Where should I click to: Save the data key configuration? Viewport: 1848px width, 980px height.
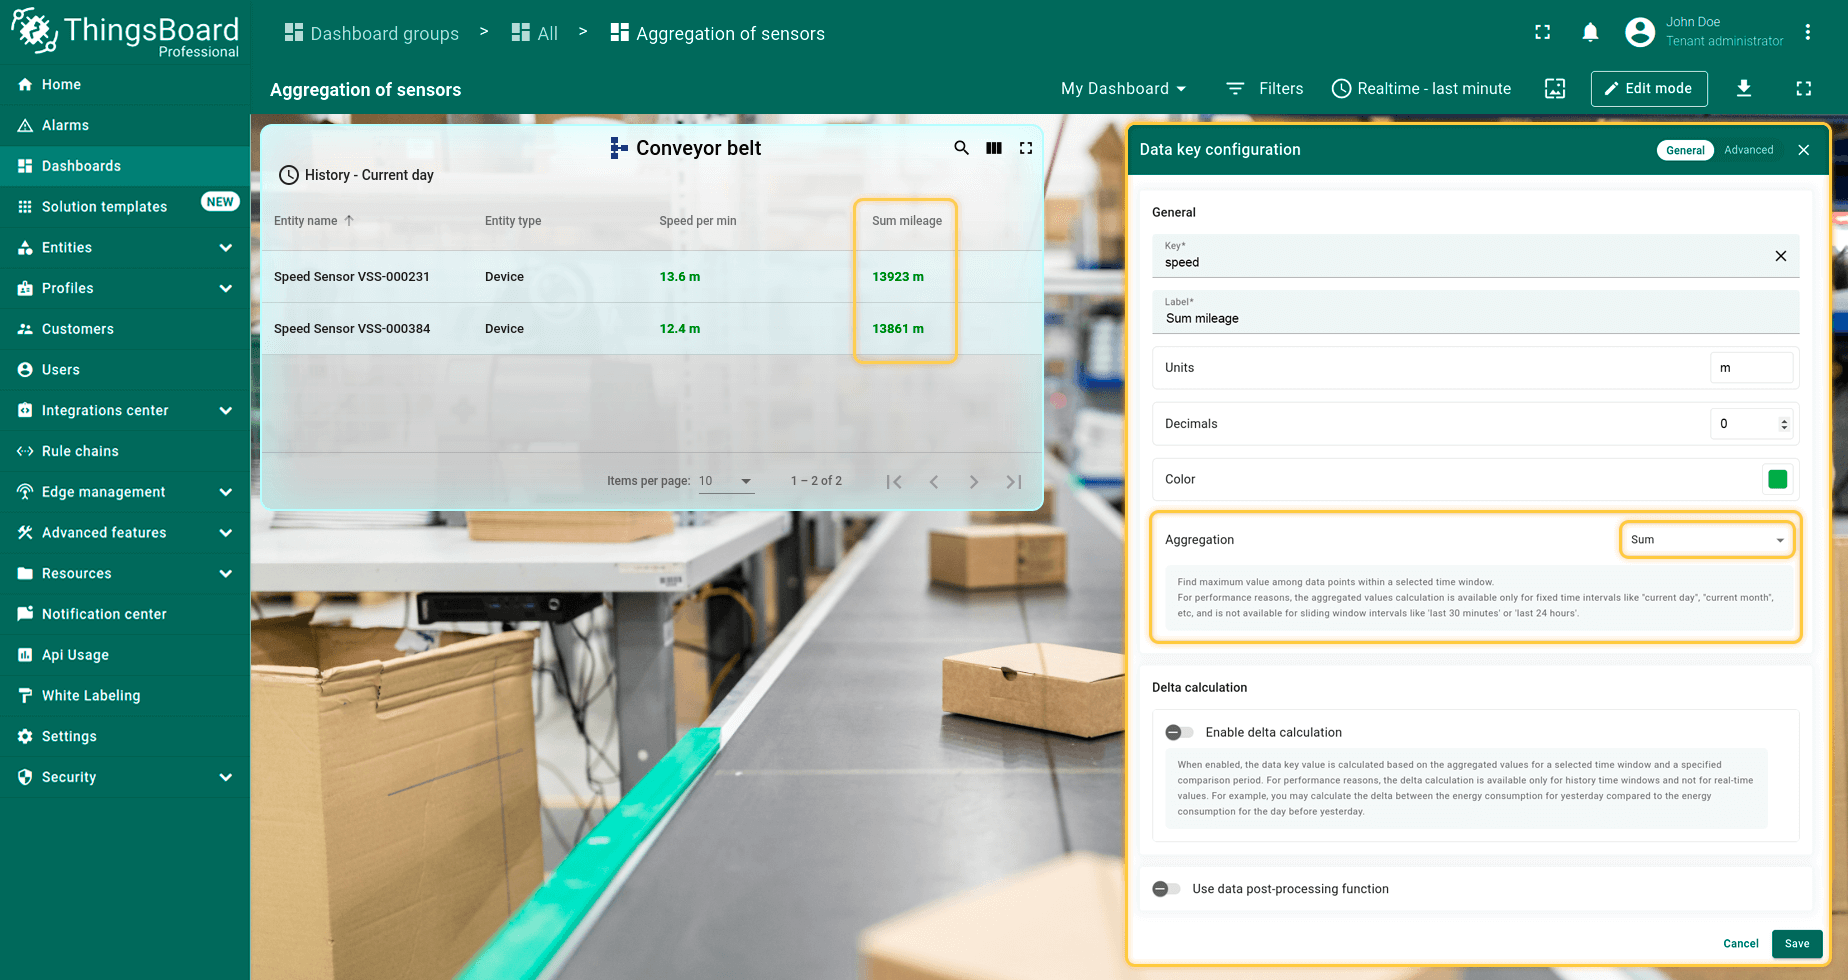pyautogui.click(x=1796, y=943)
